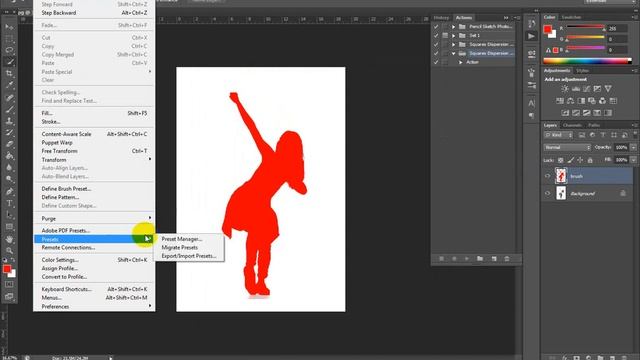
Task: Toggle checkmark for Action item
Action: pos(436,62)
